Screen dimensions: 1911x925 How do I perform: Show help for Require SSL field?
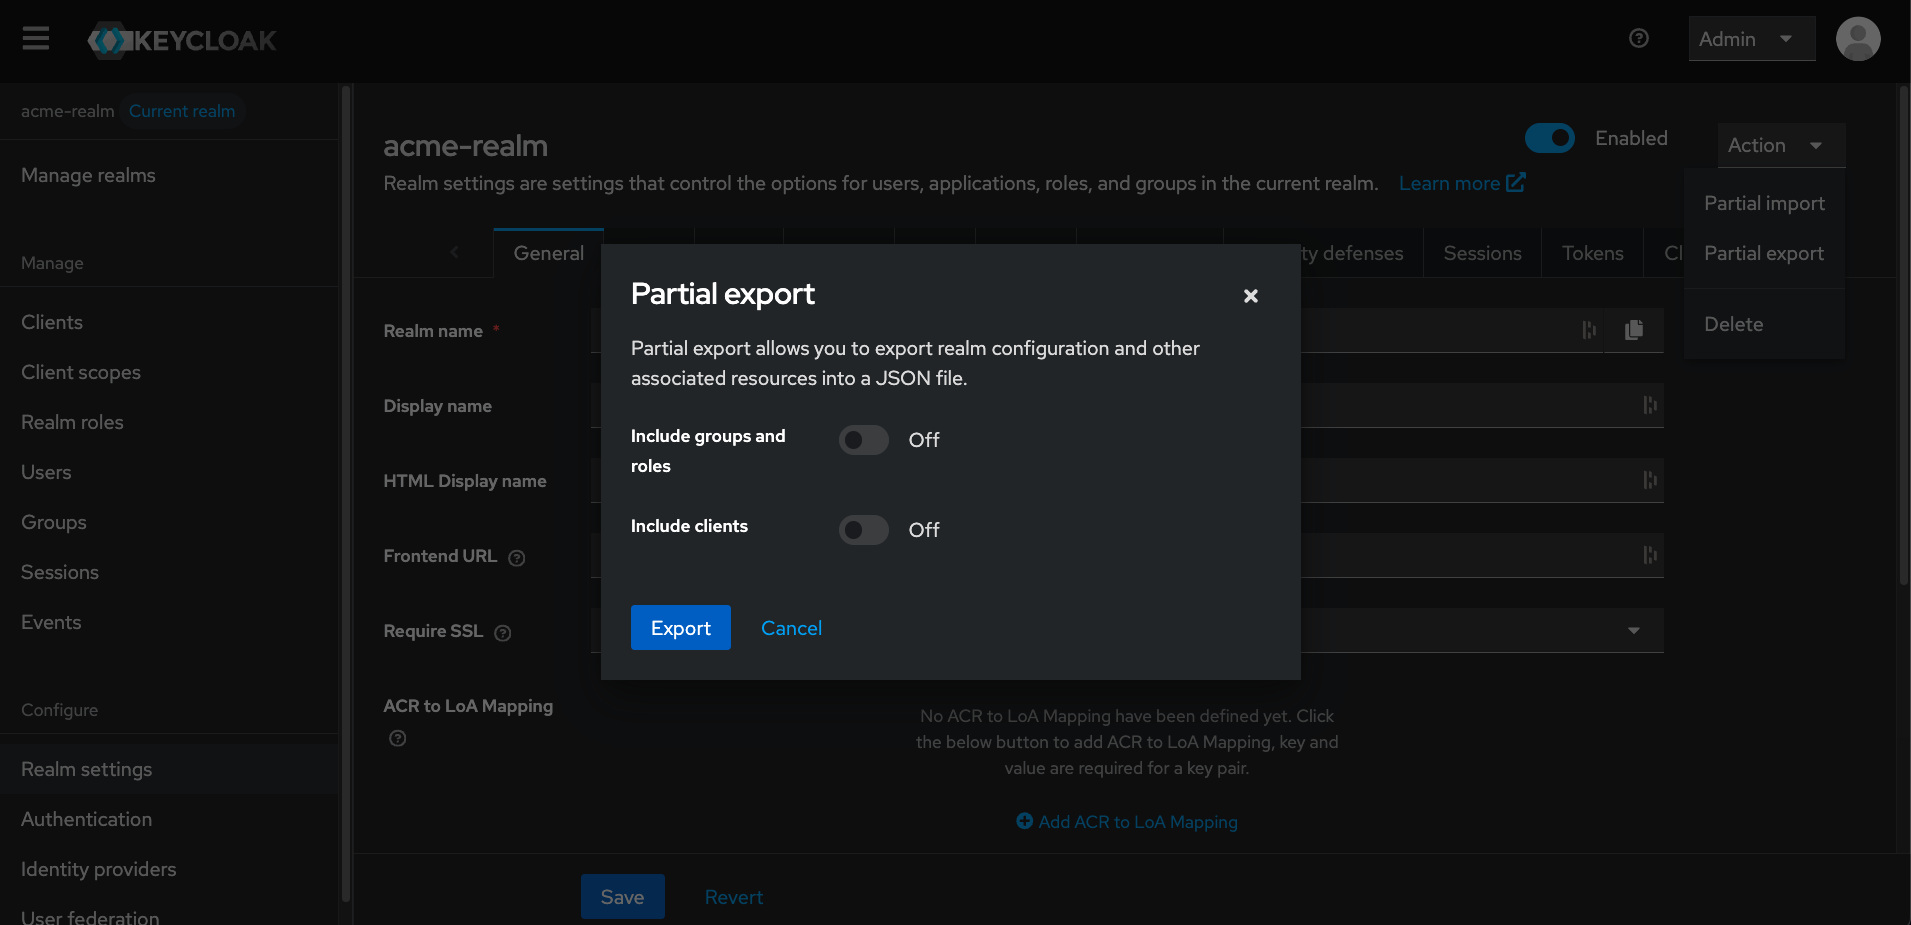503,633
